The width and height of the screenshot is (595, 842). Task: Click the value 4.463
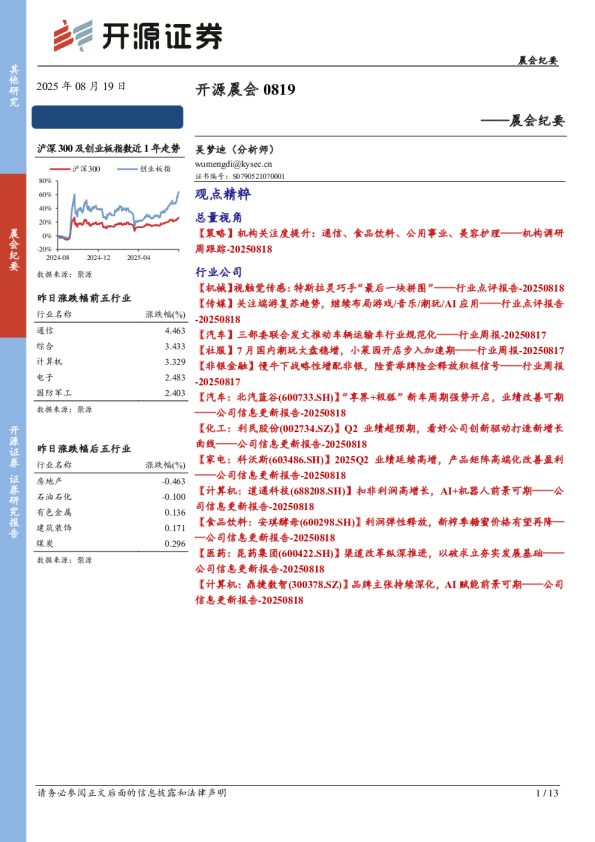tap(175, 331)
